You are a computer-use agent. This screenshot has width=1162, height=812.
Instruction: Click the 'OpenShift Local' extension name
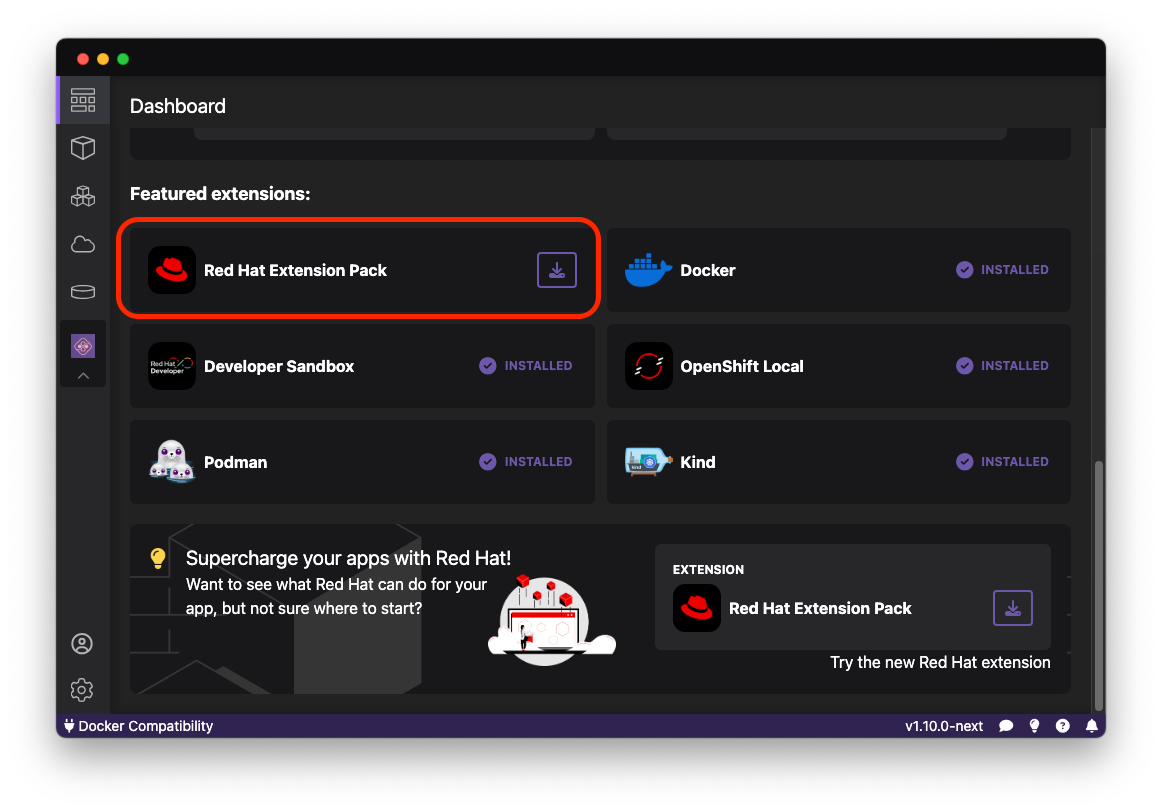click(742, 366)
